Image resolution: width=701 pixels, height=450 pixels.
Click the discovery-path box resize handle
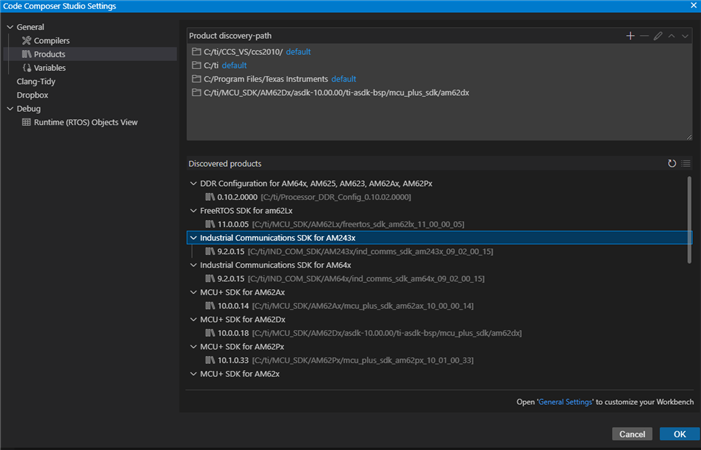(x=689, y=137)
